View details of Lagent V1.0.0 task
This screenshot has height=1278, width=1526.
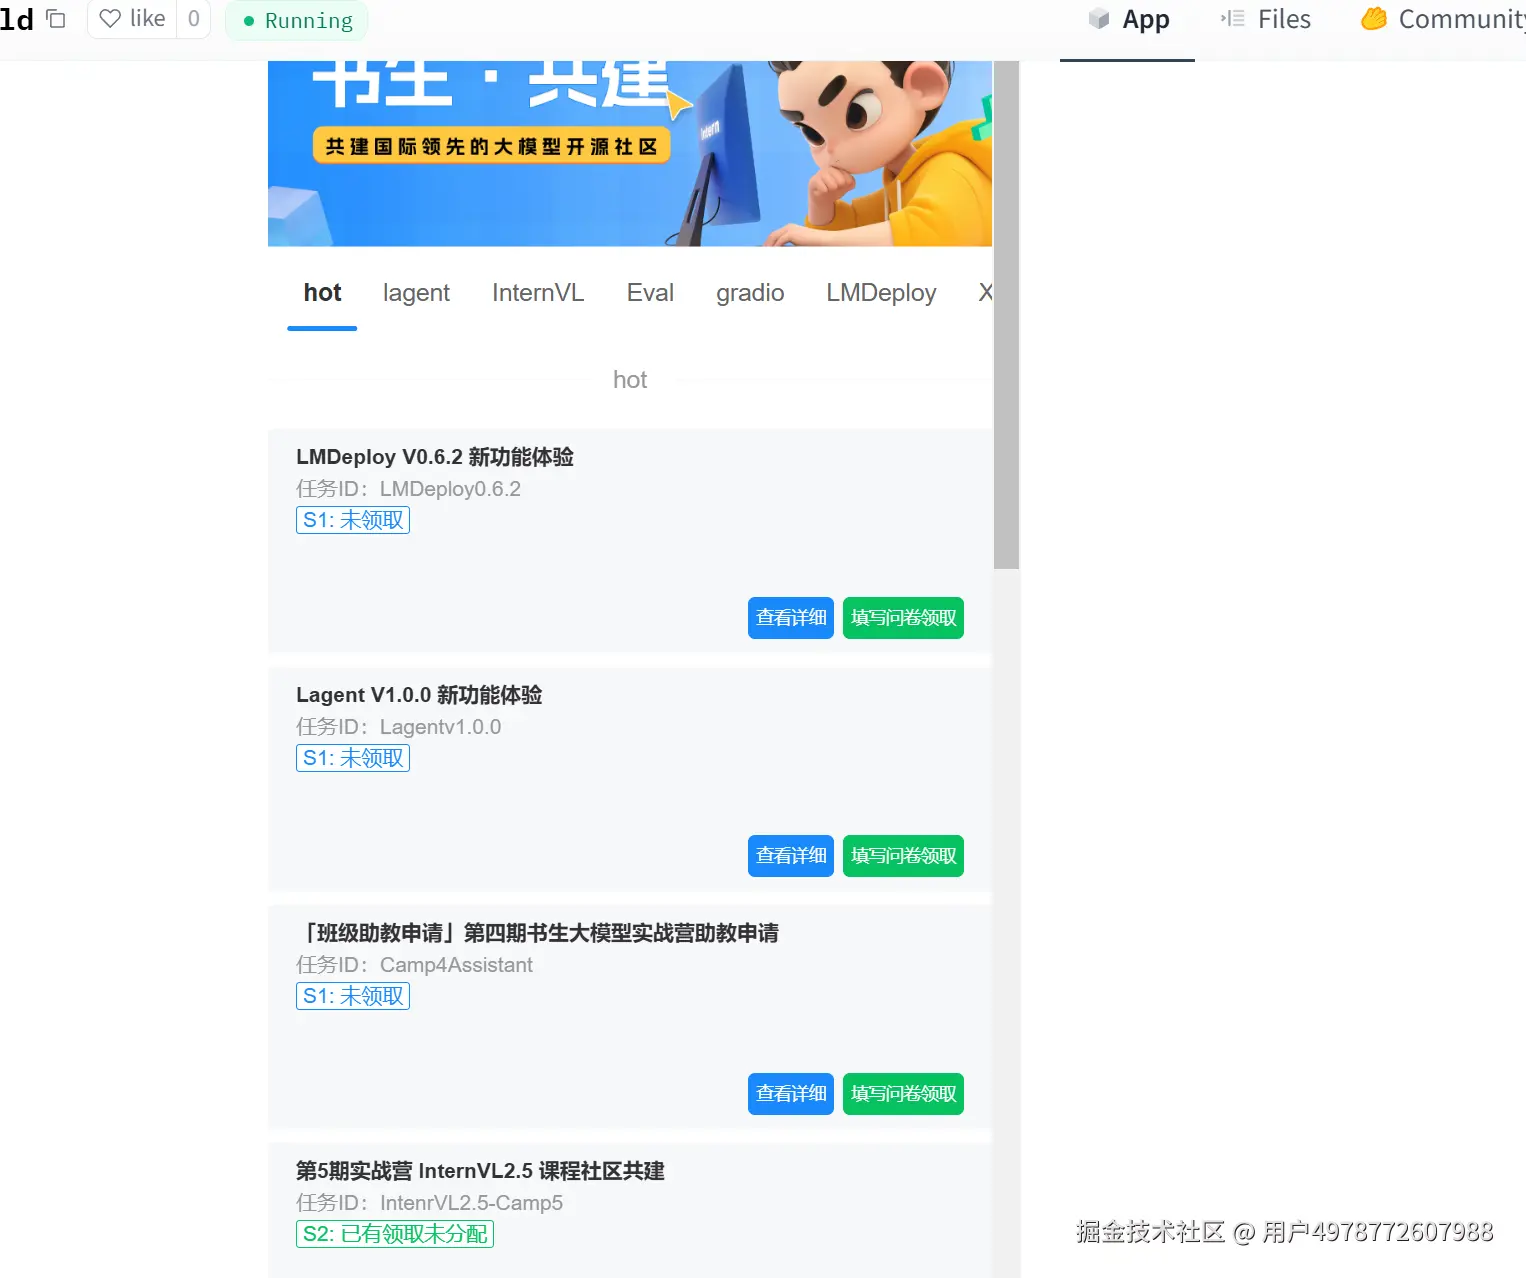[790, 856]
